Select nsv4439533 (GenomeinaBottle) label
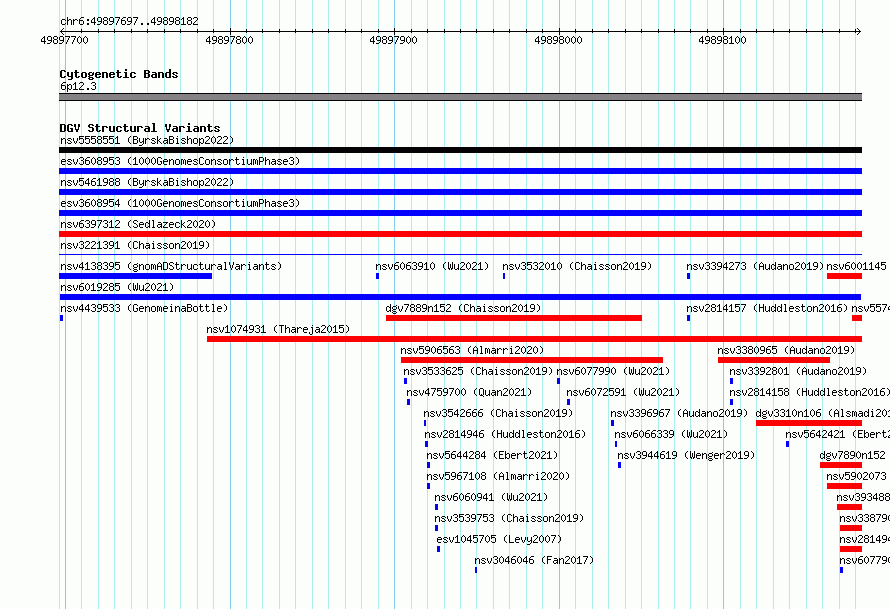This screenshot has width=890, height=609. (x=144, y=308)
